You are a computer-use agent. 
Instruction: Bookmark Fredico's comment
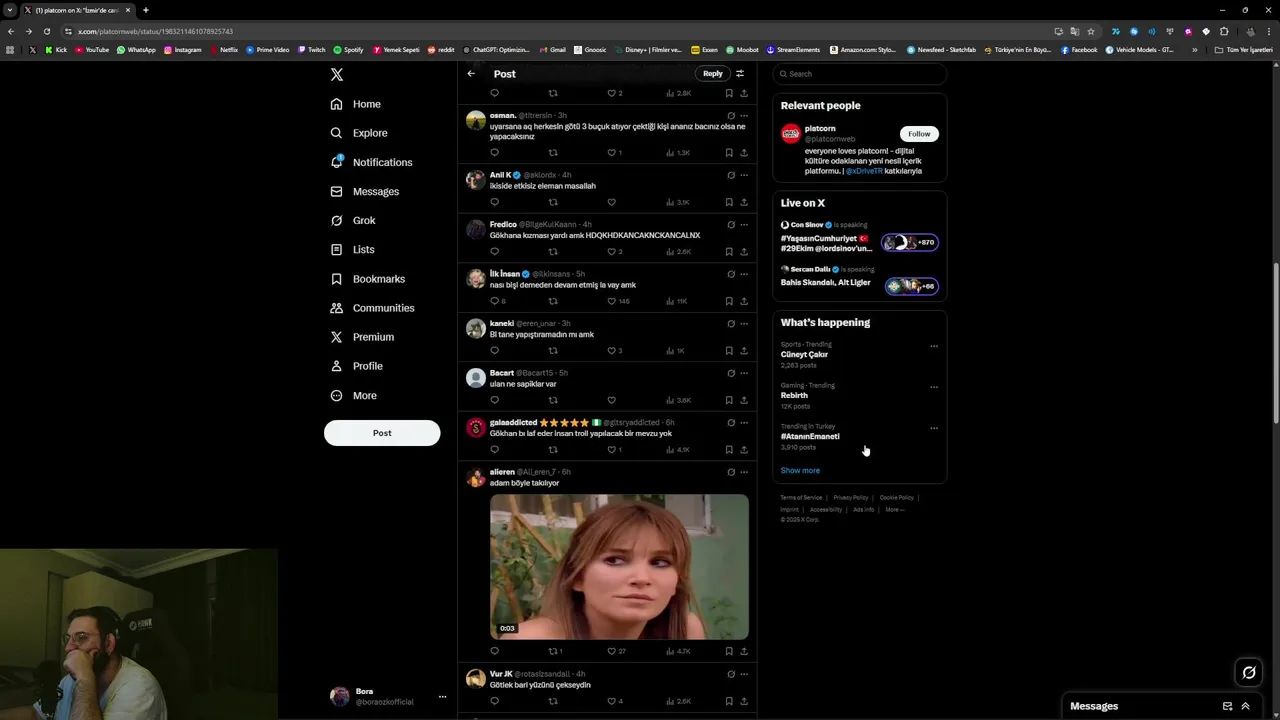[x=729, y=252]
